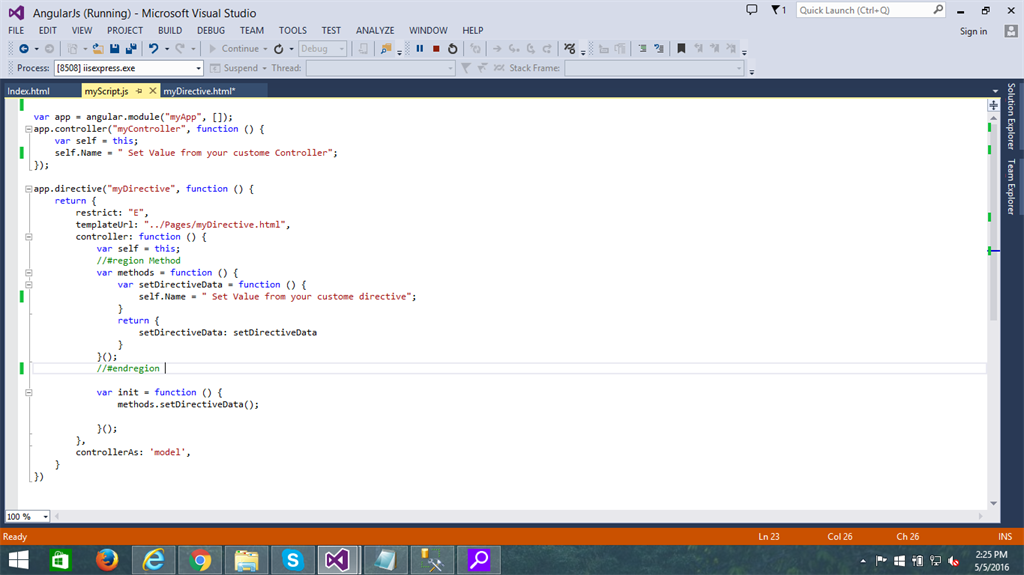Close the myScript.js tab
This screenshot has width=1024, height=575.
click(x=153, y=91)
